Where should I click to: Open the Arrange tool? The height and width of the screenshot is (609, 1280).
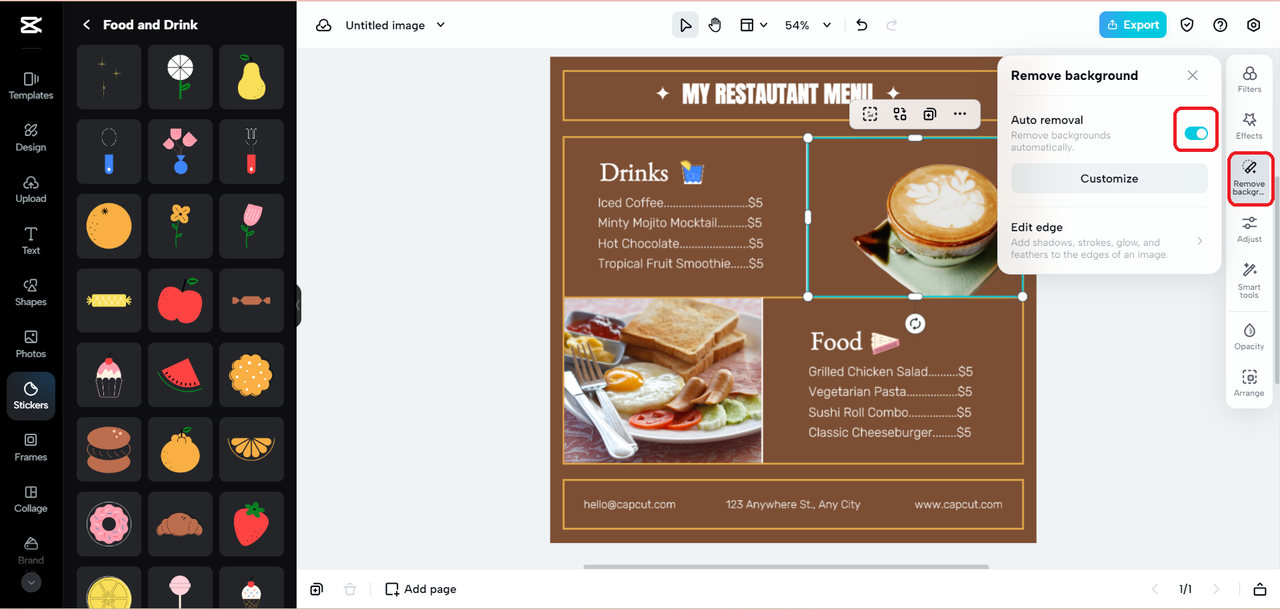click(x=1249, y=383)
